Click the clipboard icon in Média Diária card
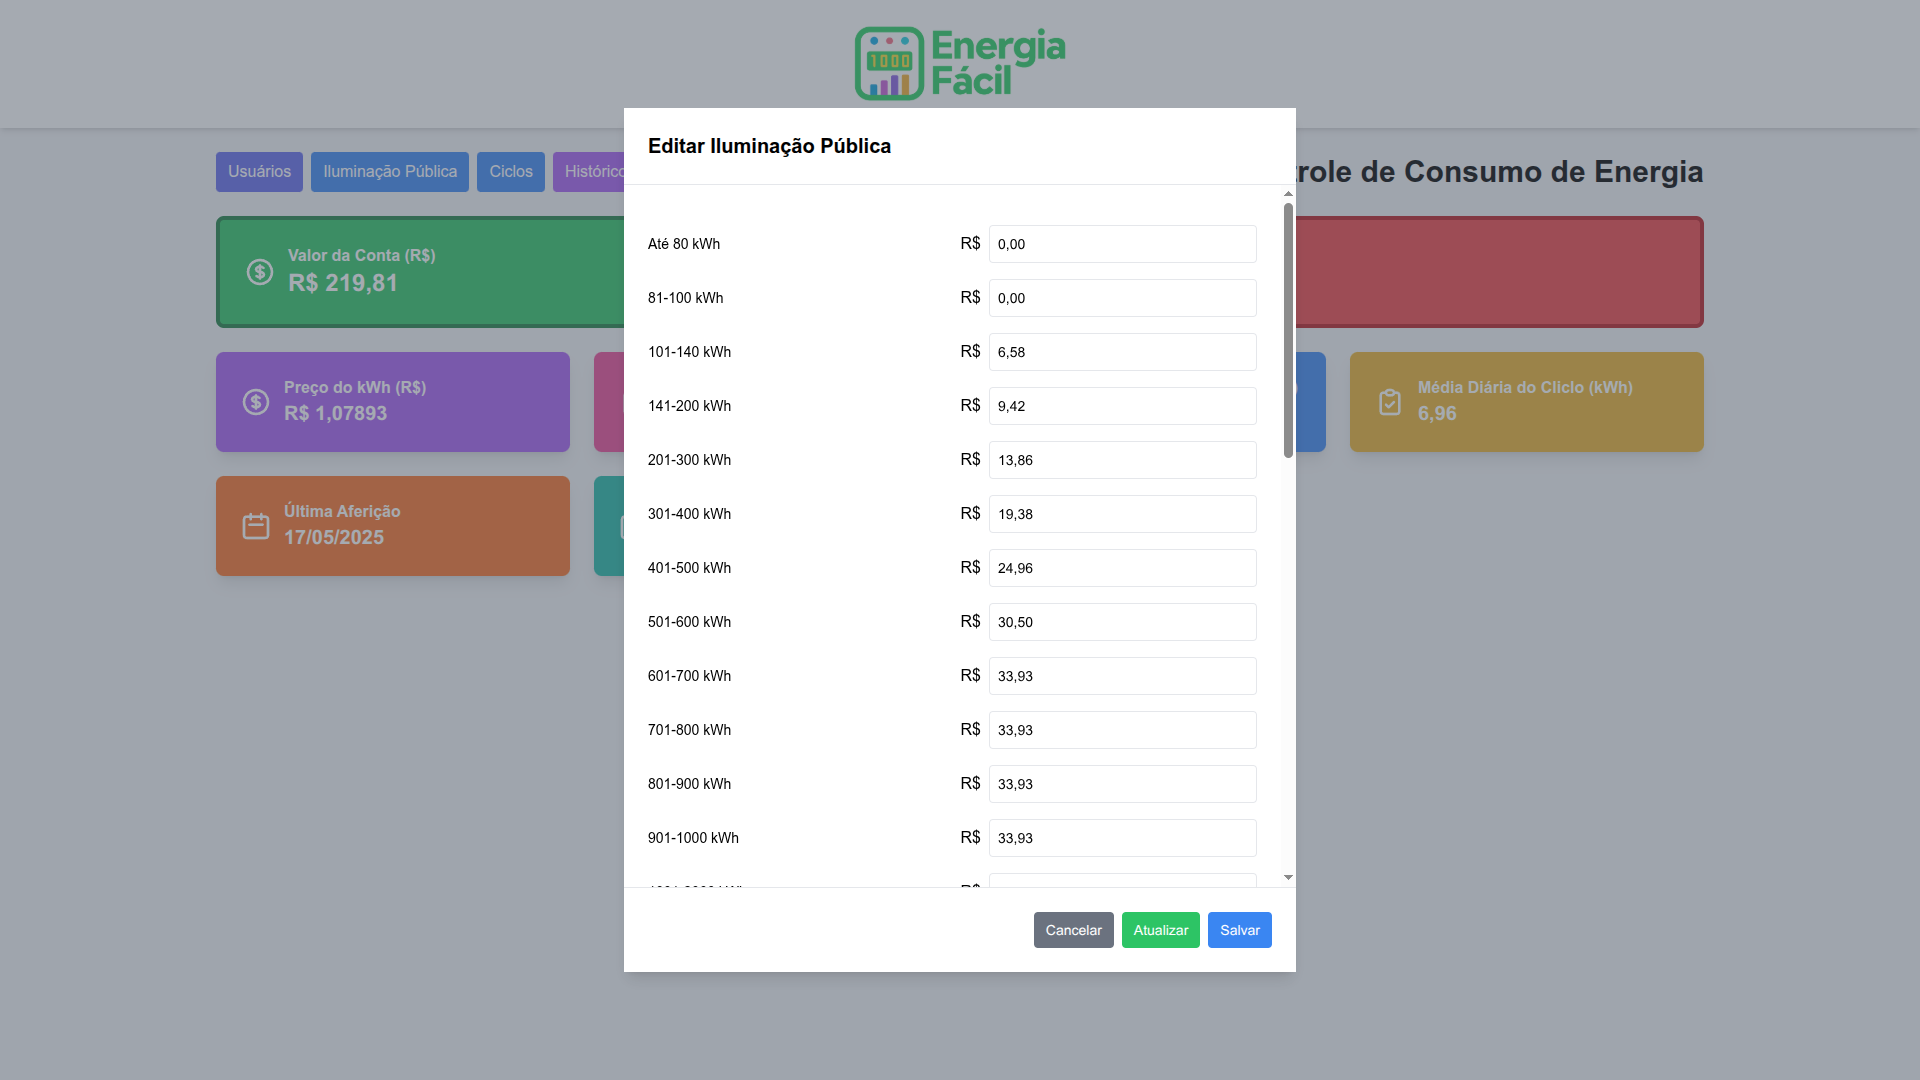The width and height of the screenshot is (1920, 1080). (x=1390, y=402)
